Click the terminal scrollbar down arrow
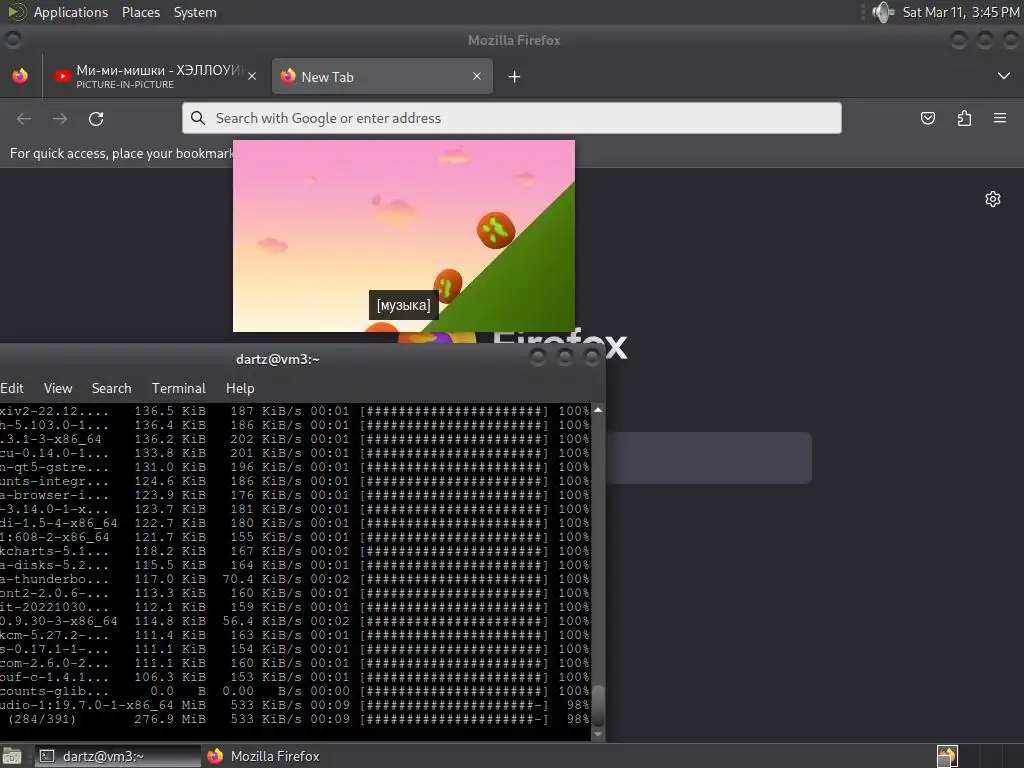 pyautogui.click(x=598, y=734)
